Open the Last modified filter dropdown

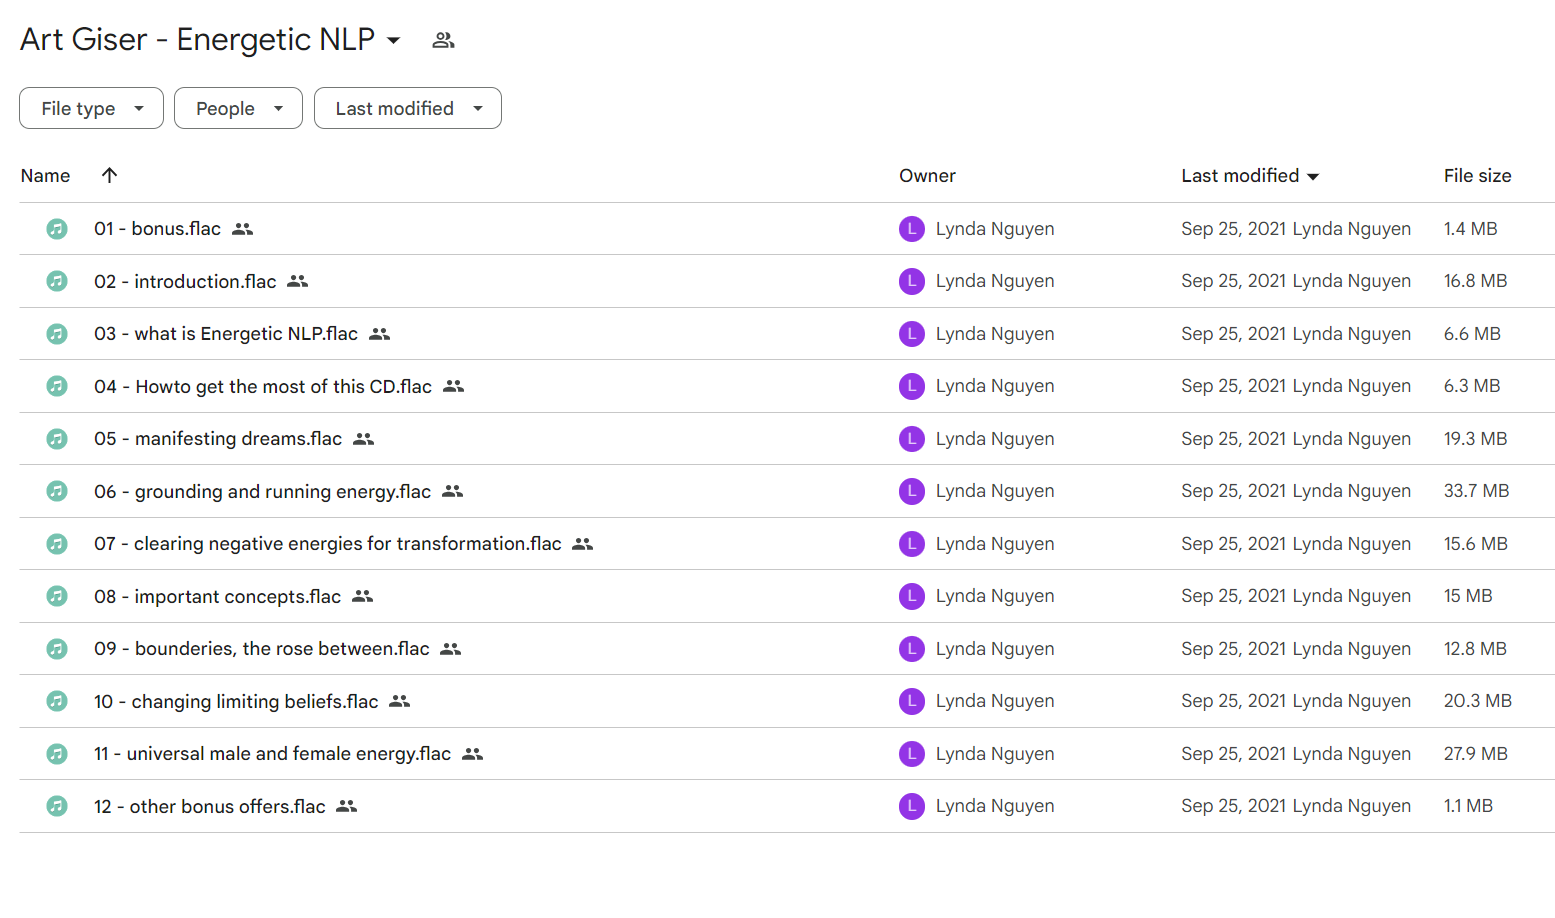[408, 108]
